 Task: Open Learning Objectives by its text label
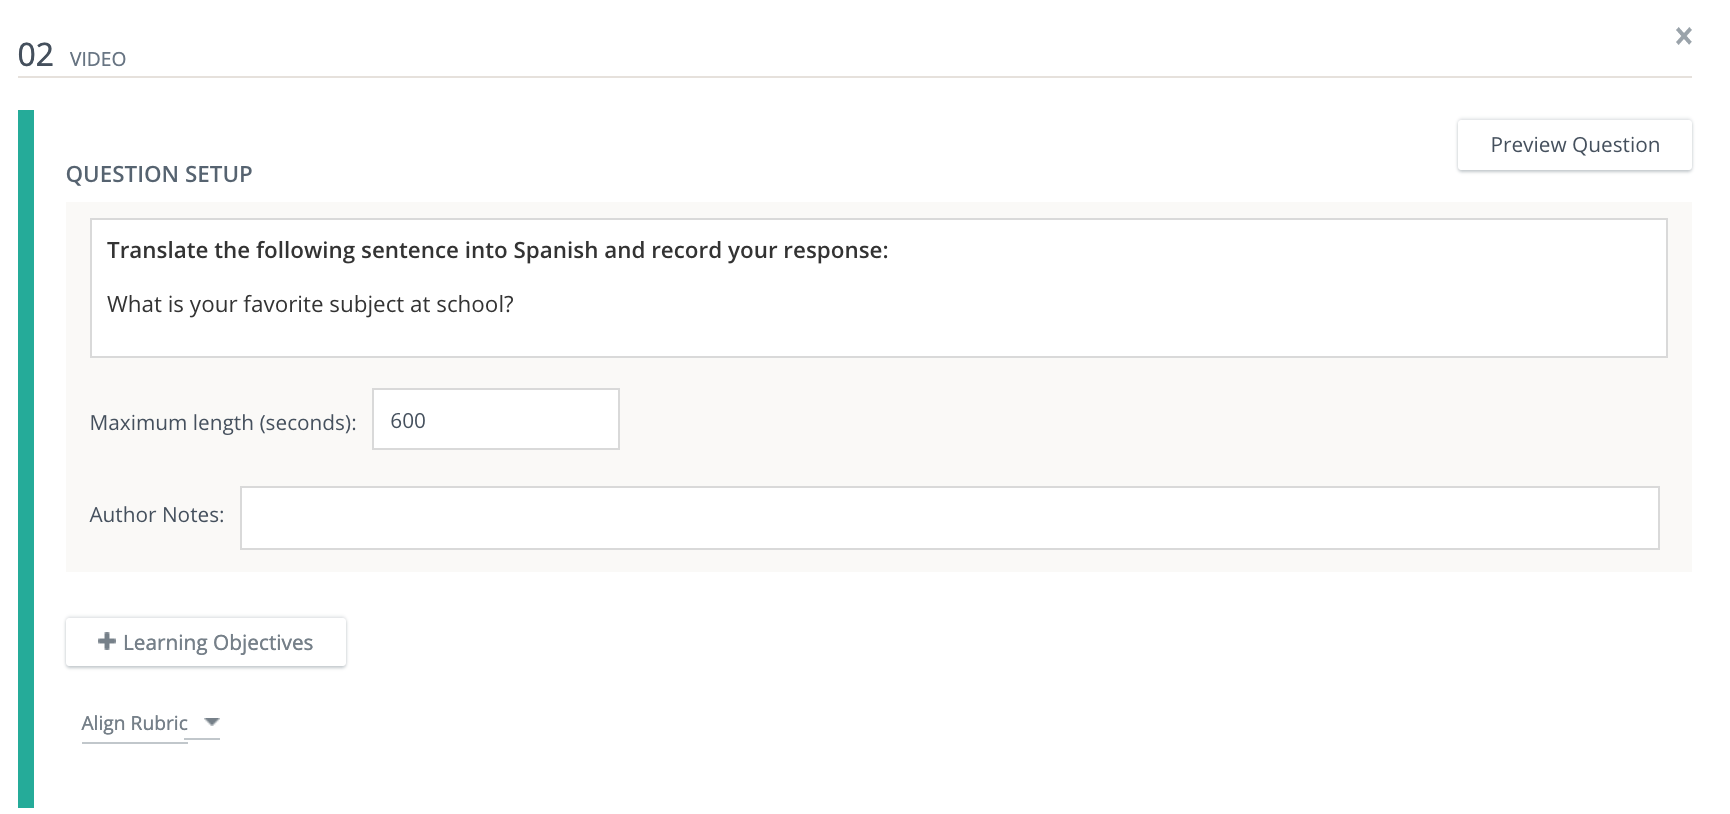(x=218, y=643)
